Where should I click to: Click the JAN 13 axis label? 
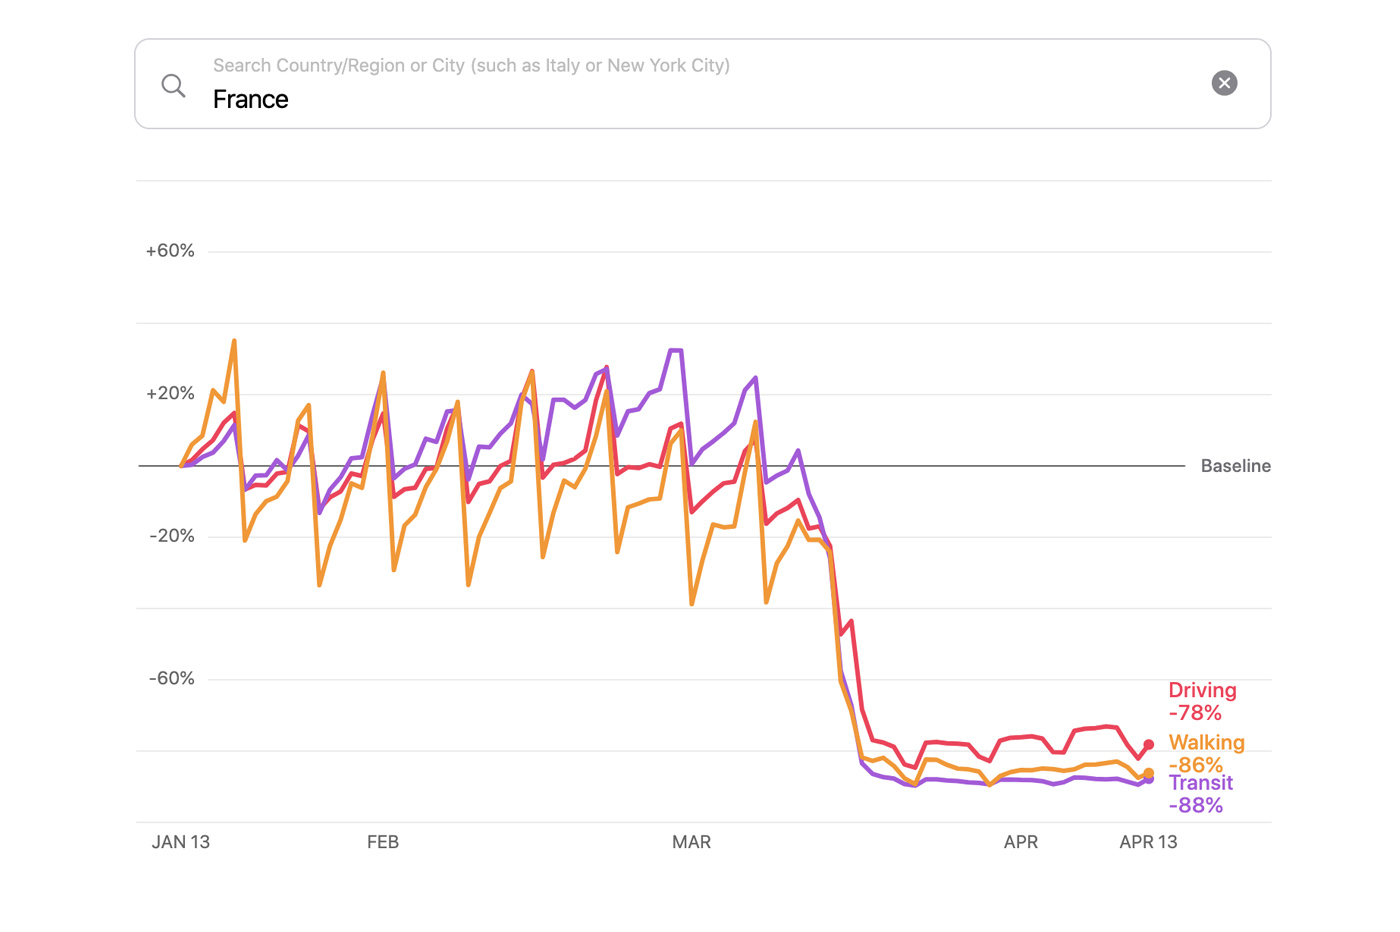[x=181, y=842]
